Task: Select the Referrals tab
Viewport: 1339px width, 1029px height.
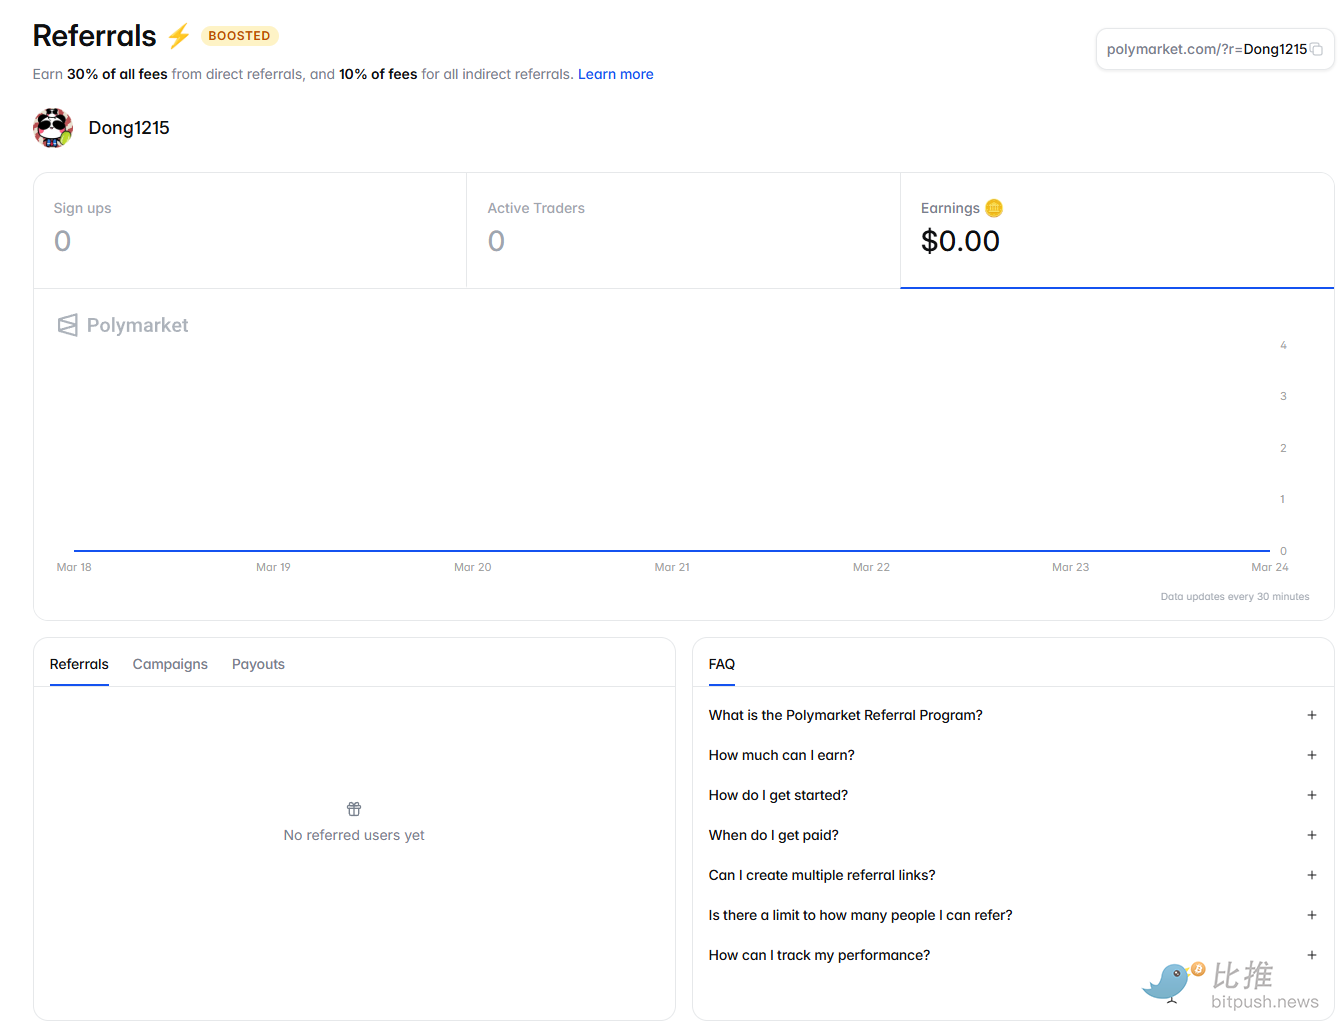Action: coord(79,664)
